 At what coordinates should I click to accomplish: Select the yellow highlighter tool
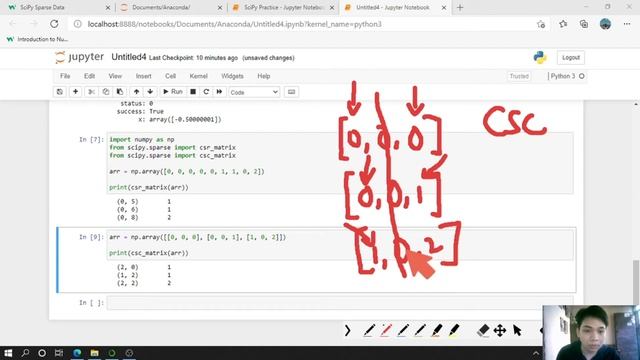pyautogui.click(x=454, y=330)
